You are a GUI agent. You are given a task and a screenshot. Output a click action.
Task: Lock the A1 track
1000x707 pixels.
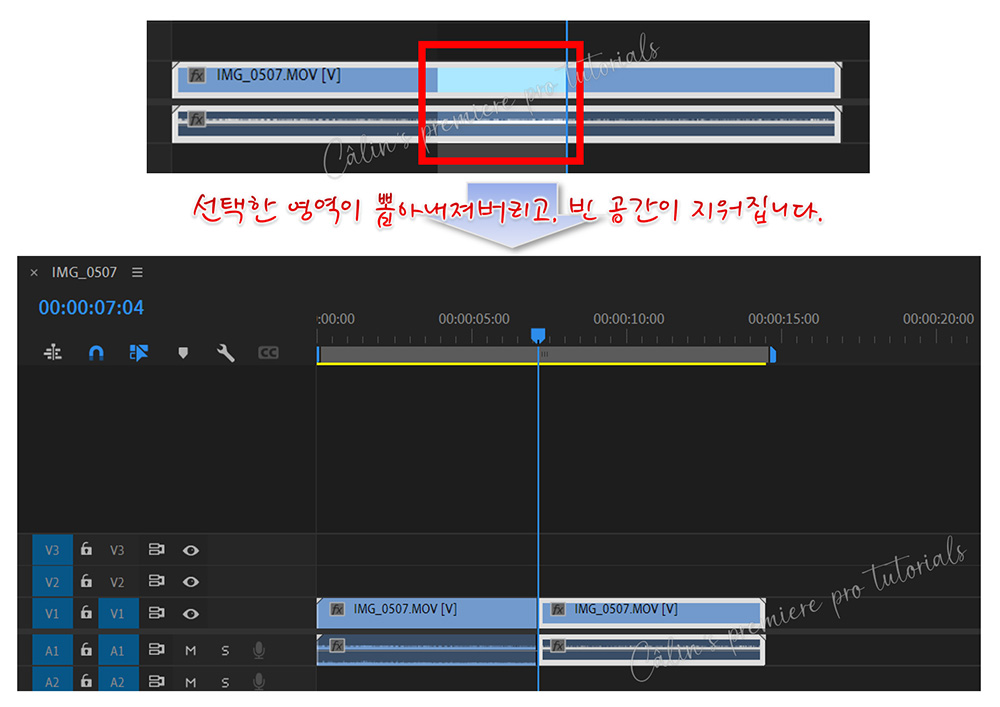click(x=86, y=650)
